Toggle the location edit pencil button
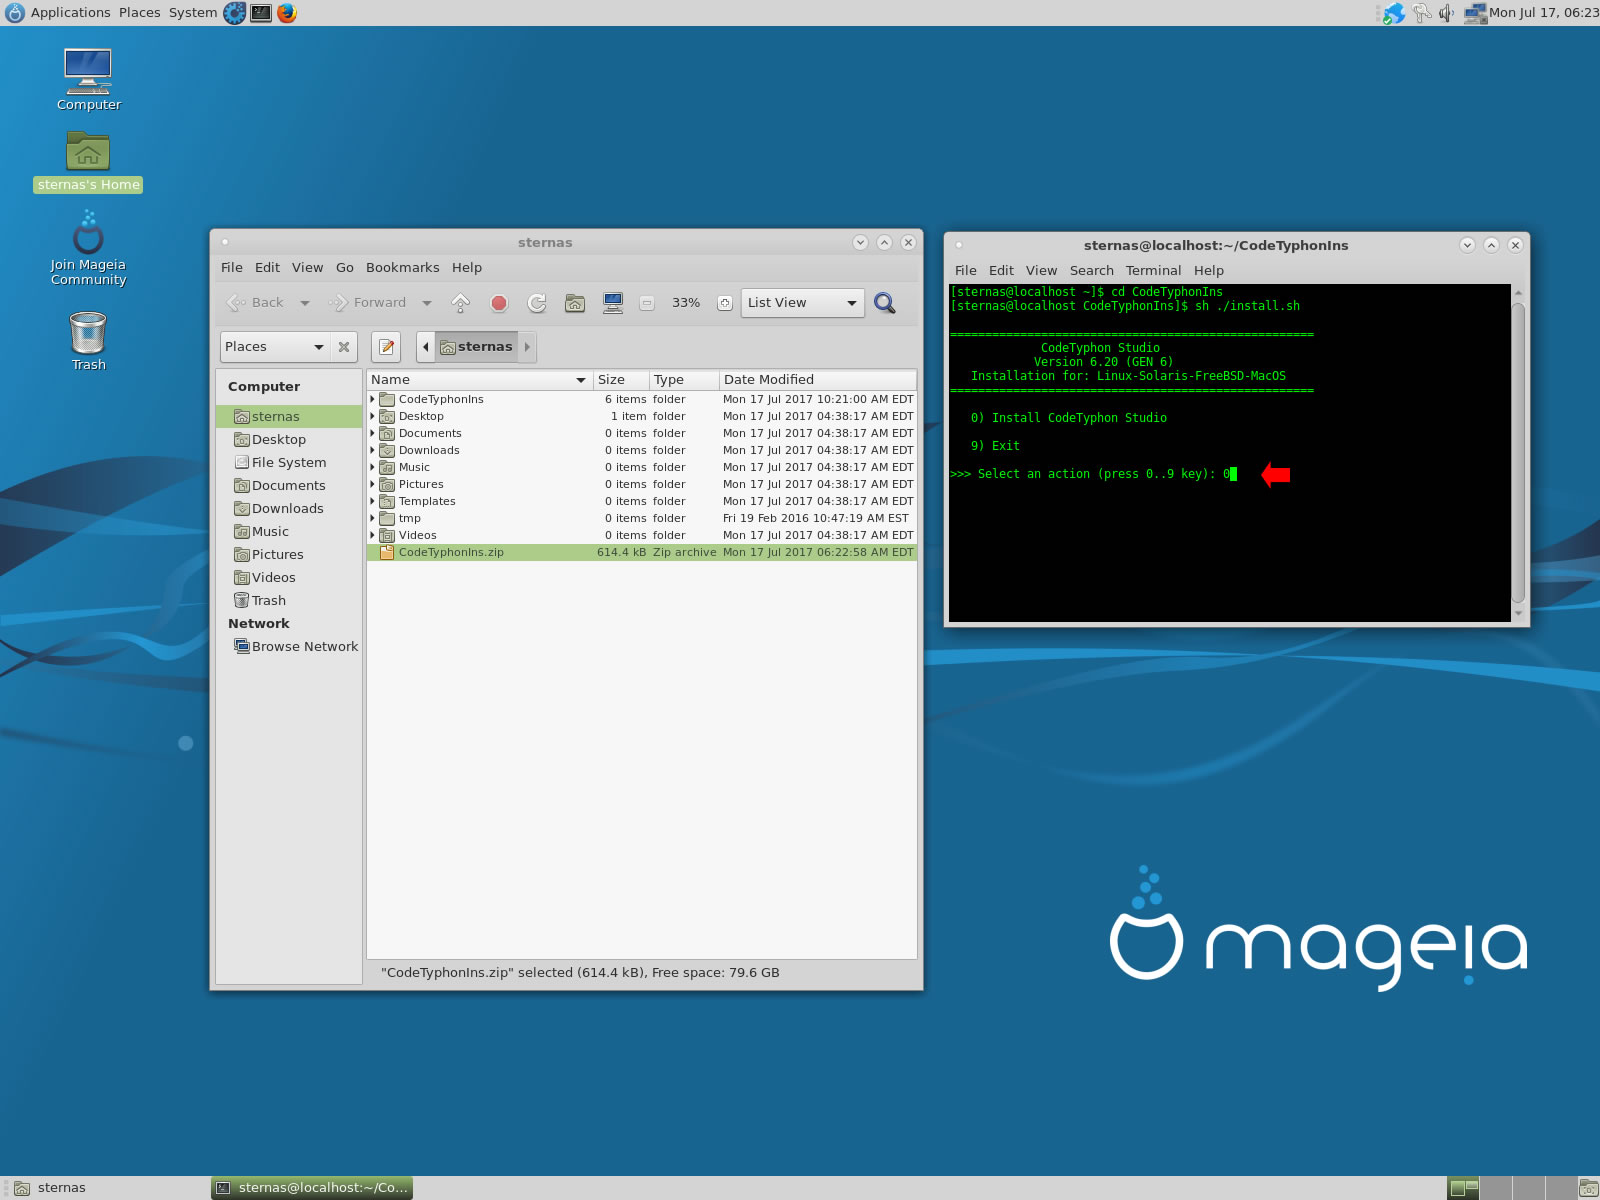Screen dimensions: 1600x1200 point(386,347)
